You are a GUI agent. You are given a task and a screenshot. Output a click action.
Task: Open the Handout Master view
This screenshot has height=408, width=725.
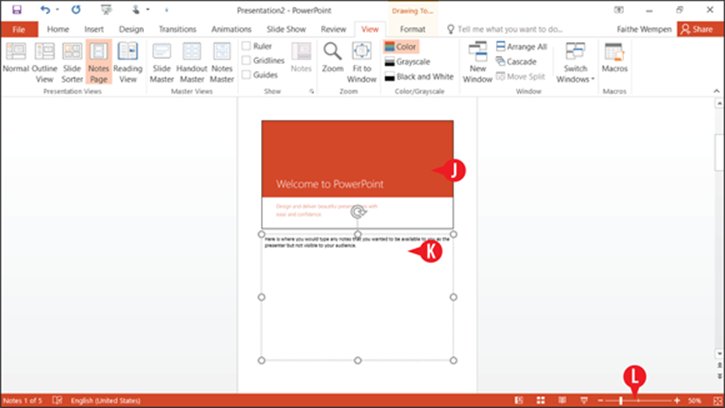[191, 62]
